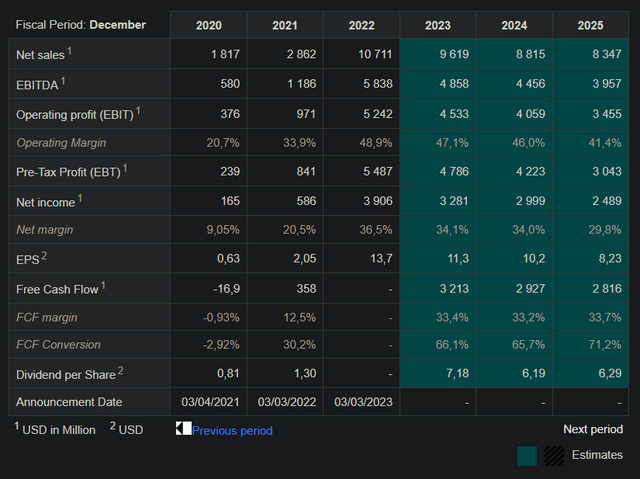Select the 2025 column header
The height and width of the screenshot is (479, 640).
pyautogui.click(x=590, y=25)
